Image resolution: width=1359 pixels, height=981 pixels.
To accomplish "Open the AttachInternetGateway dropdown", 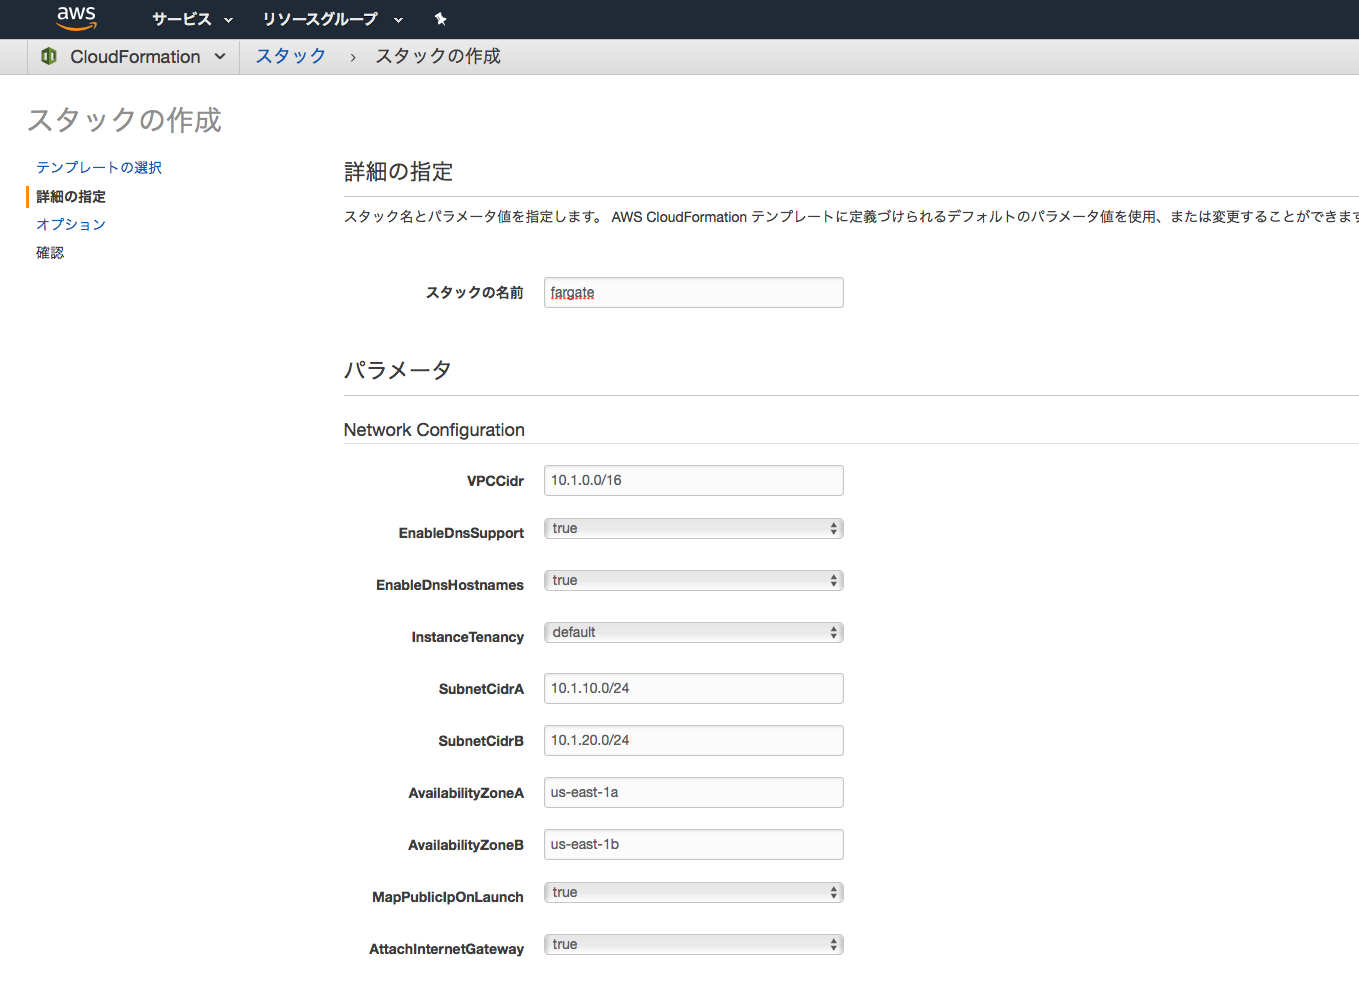I will (693, 944).
